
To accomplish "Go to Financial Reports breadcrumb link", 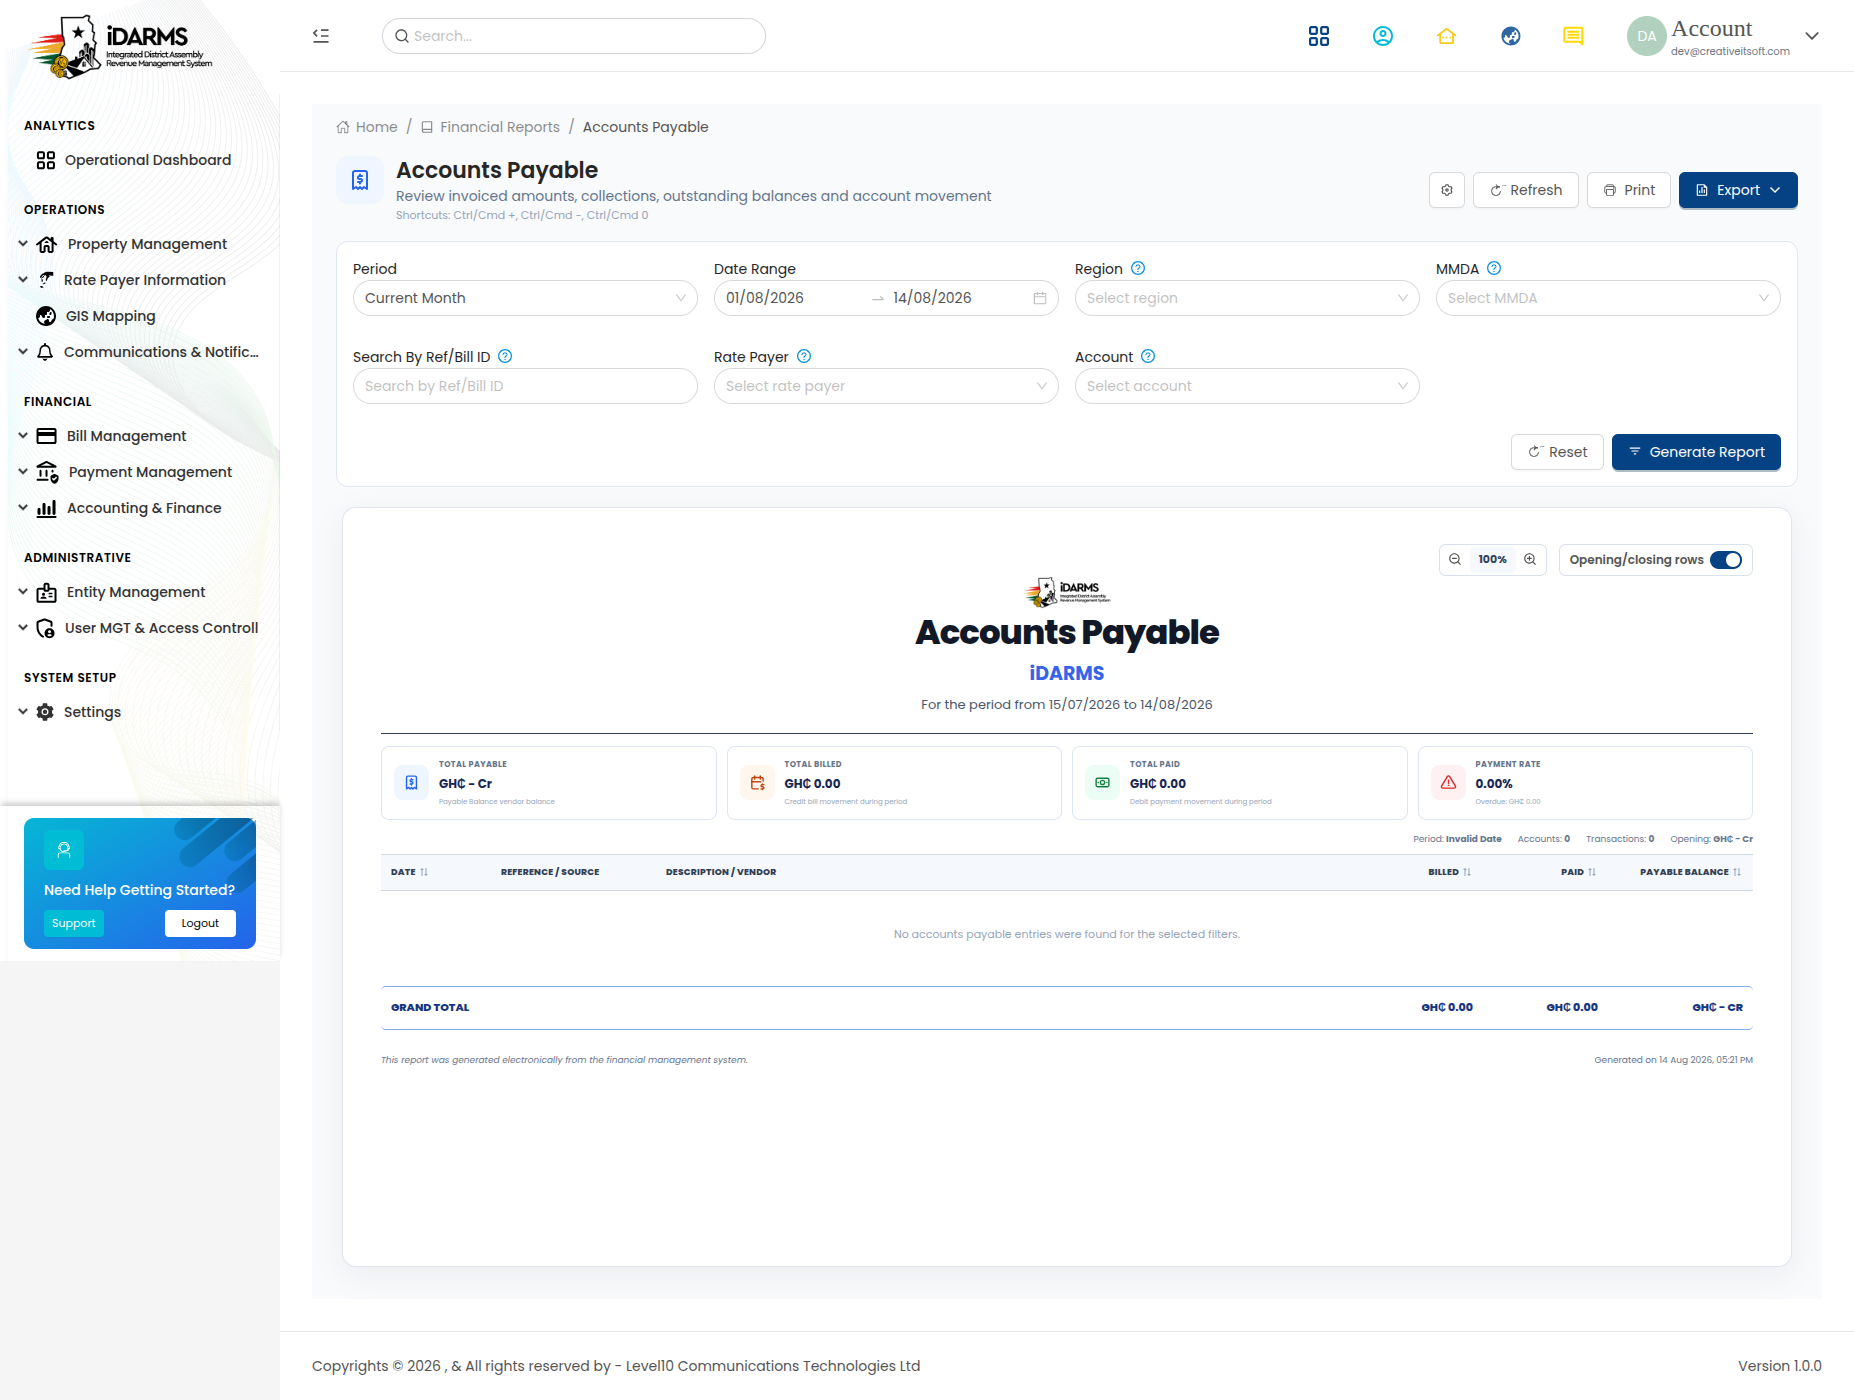I will tap(490, 127).
